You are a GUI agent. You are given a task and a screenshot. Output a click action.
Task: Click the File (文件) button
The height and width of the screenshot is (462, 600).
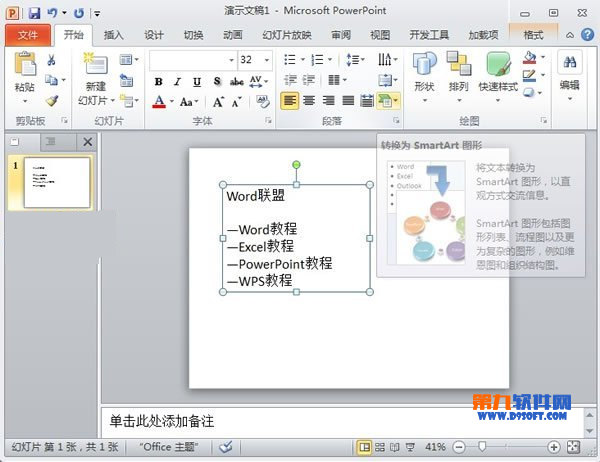28,34
